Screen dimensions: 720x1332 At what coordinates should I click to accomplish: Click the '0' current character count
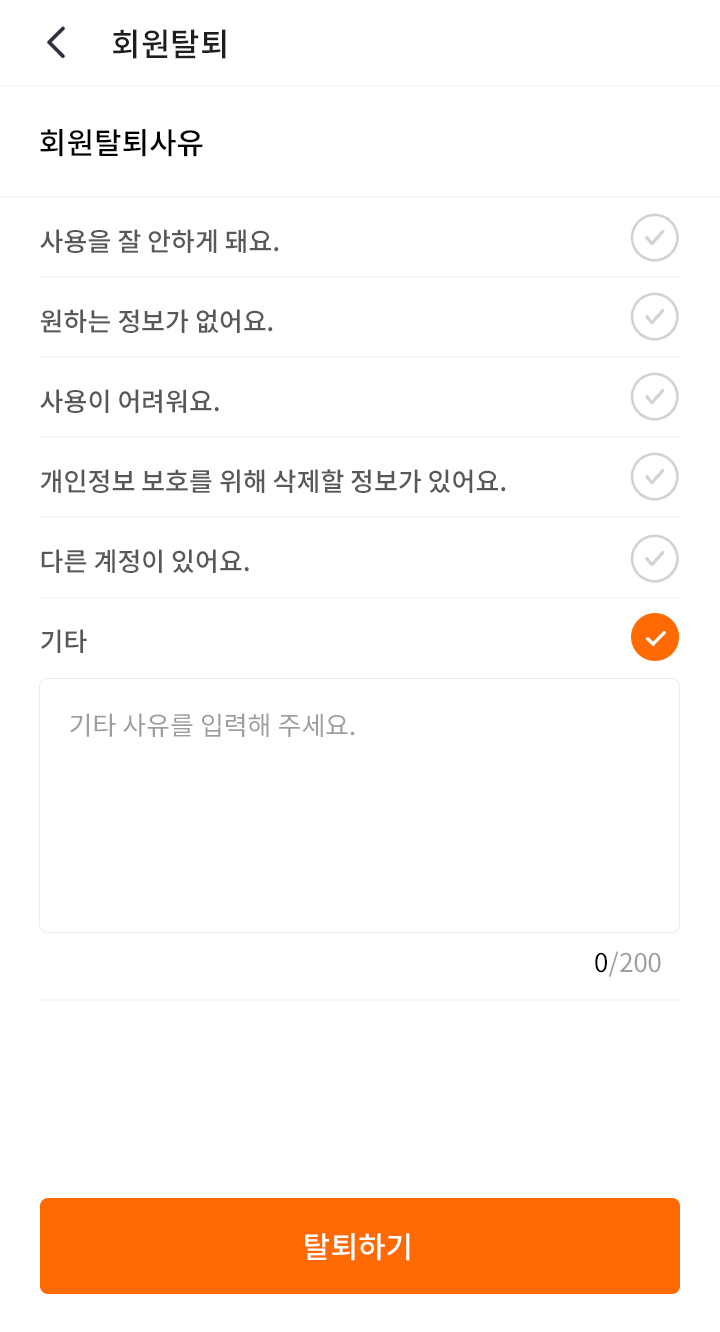600,963
